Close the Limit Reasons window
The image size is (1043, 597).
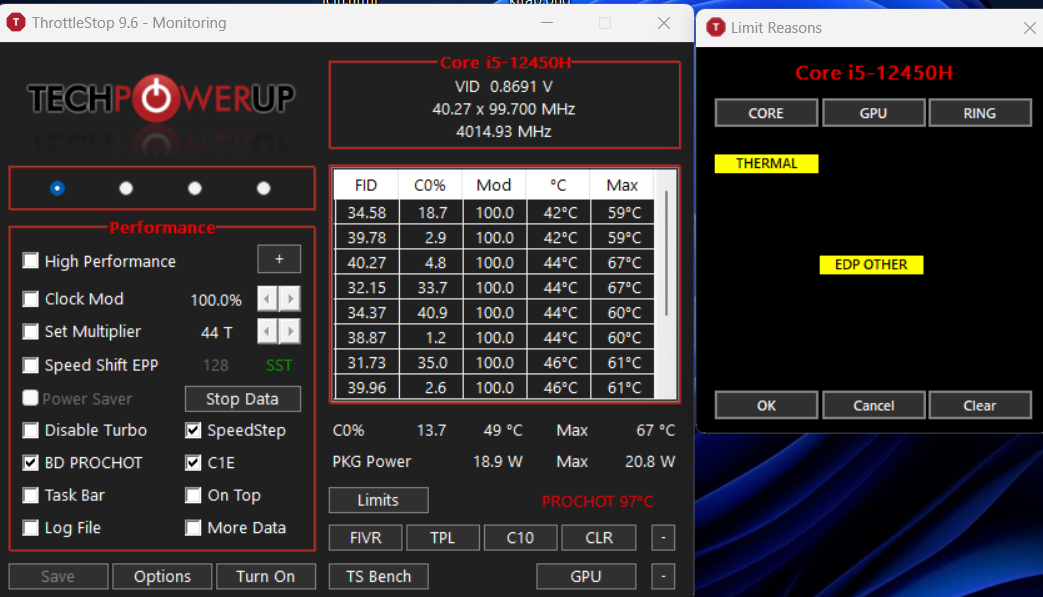(x=1029, y=28)
